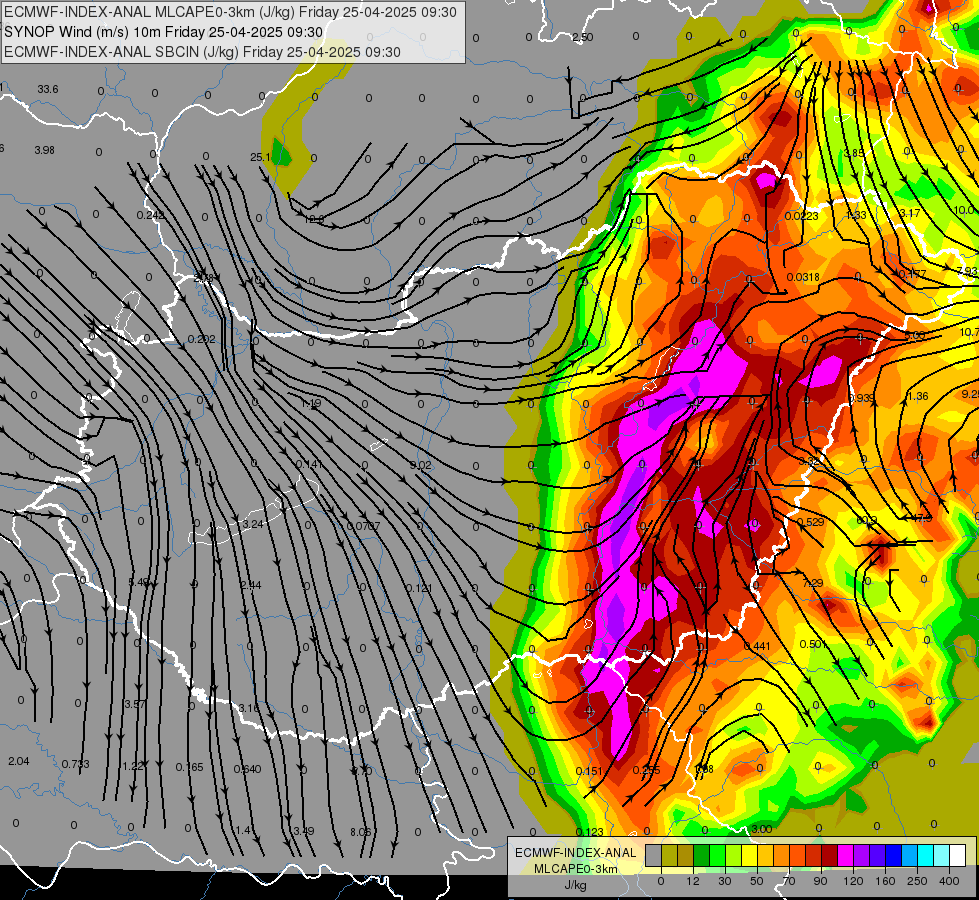This screenshot has width=979, height=900.
Task: Click the legend scale label '250'
Action: click(x=917, y=881)
